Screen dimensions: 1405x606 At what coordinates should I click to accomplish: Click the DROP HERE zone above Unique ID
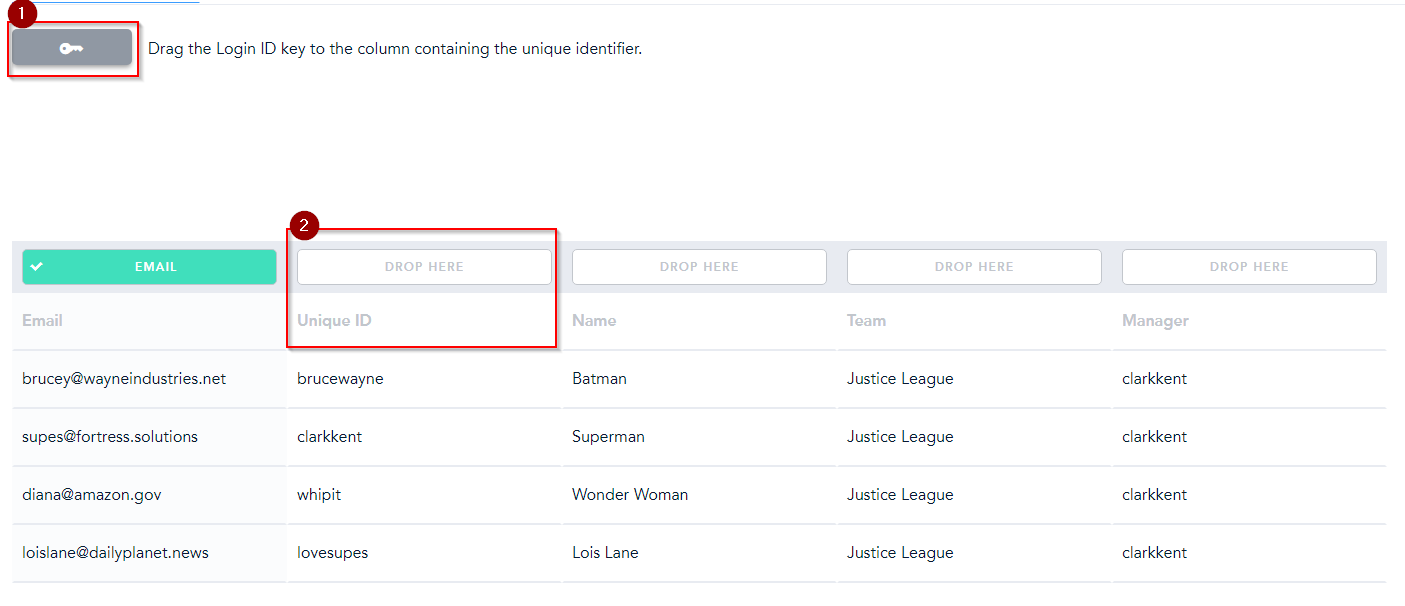(424, 267)
